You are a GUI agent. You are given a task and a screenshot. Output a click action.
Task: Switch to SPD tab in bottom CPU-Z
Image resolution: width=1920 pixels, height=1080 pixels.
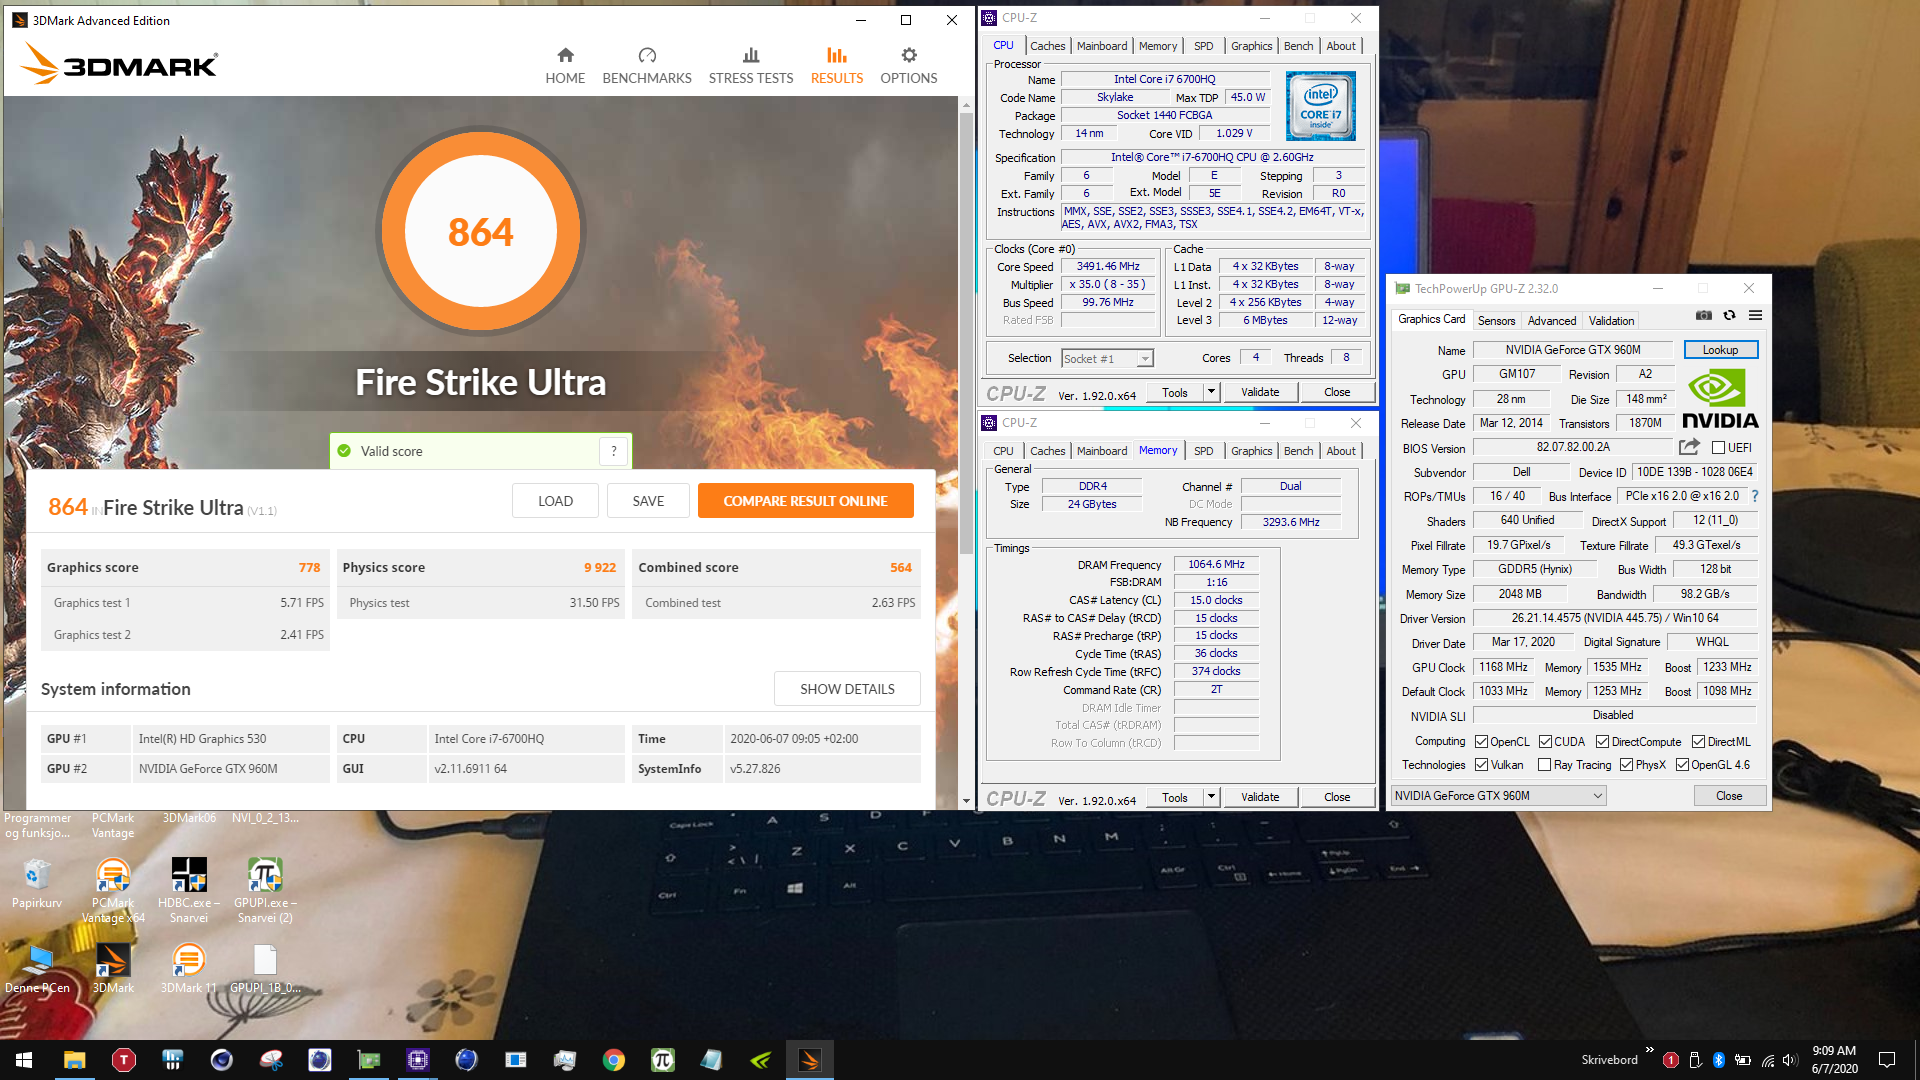pos(1203,451)
